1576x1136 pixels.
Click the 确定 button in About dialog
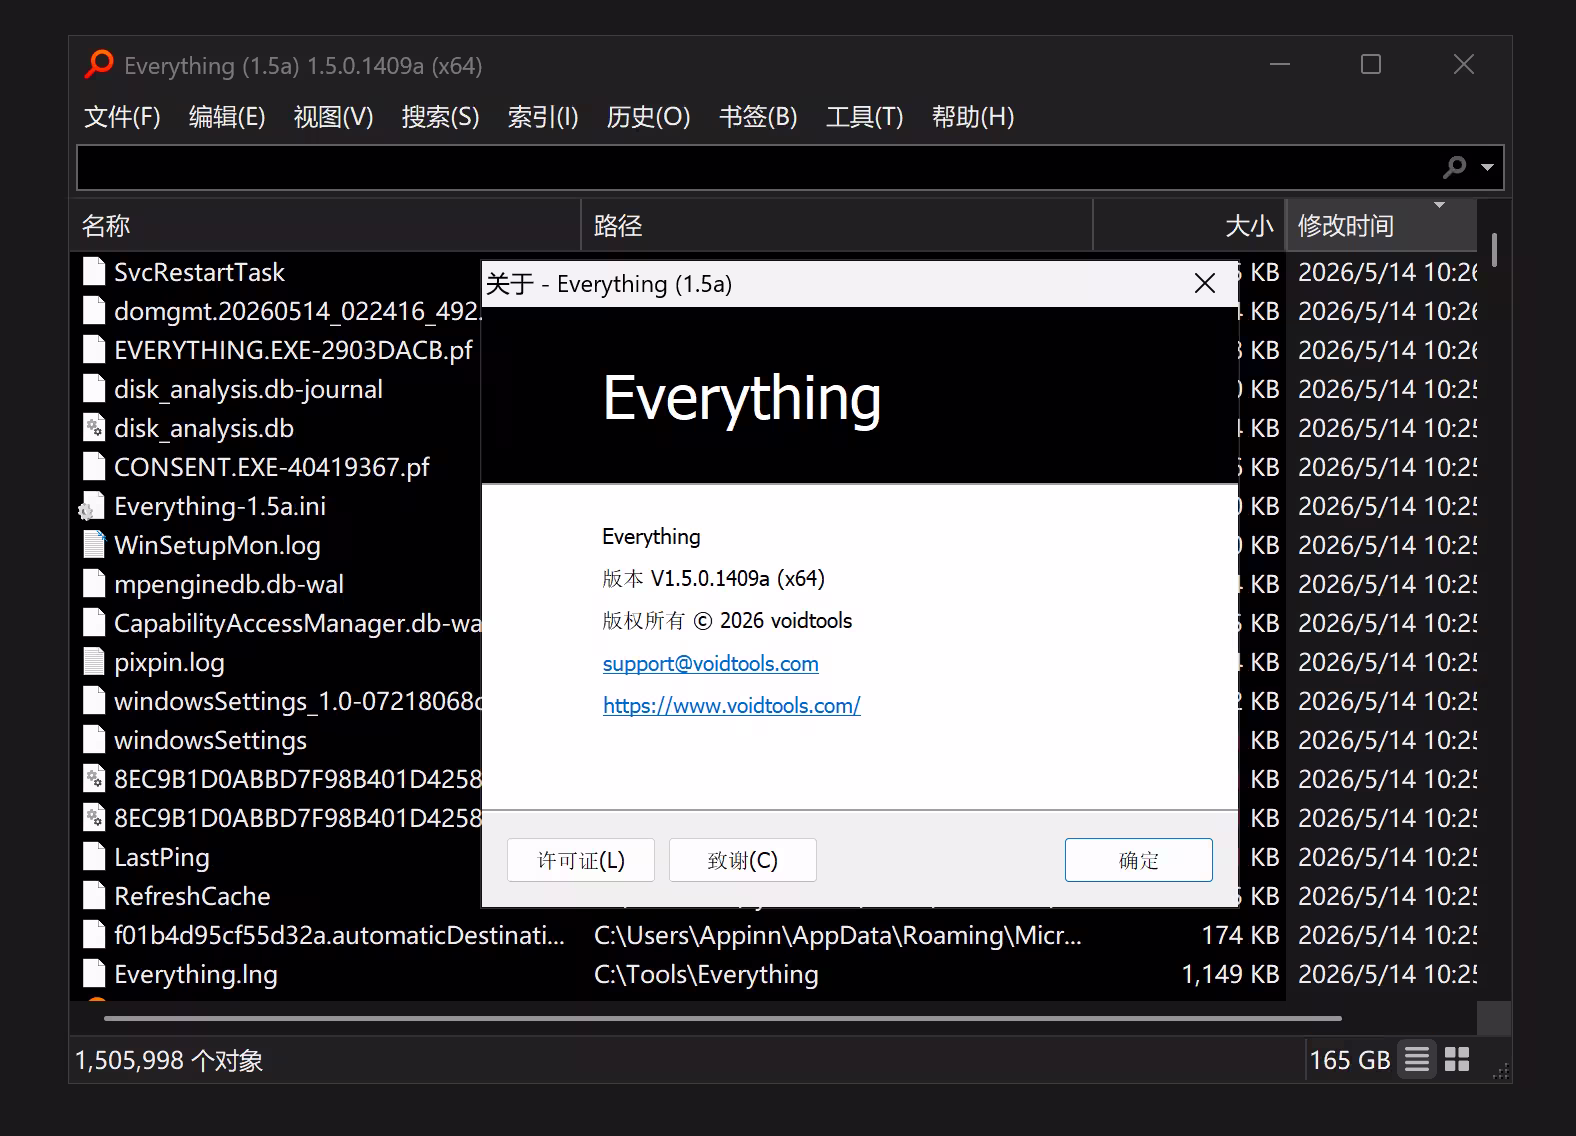[1139, 860]
